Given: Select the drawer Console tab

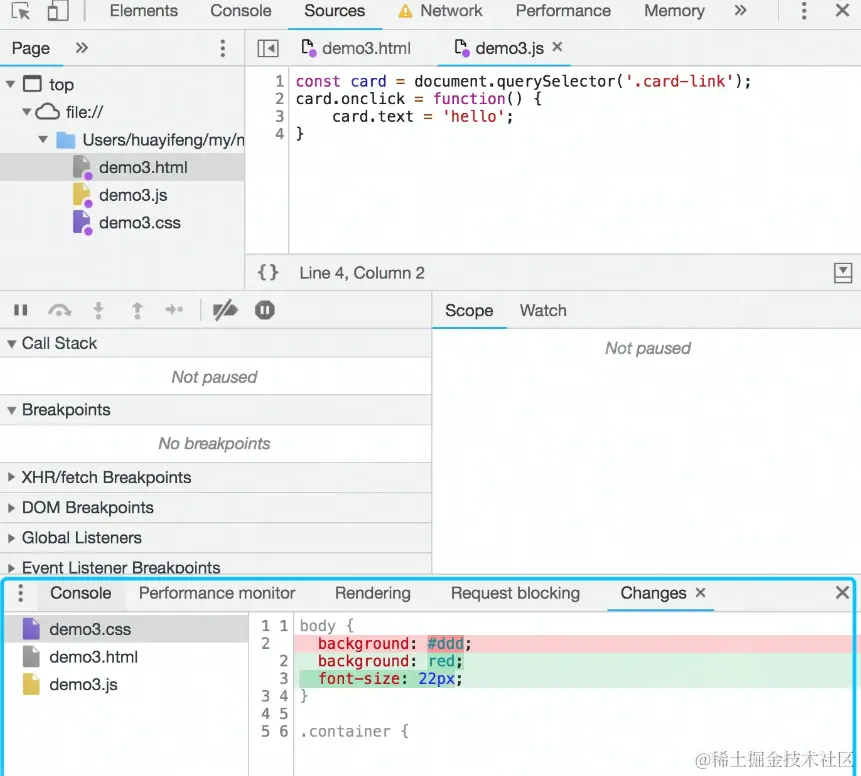Looking at the screenshot, I should 81,594.
